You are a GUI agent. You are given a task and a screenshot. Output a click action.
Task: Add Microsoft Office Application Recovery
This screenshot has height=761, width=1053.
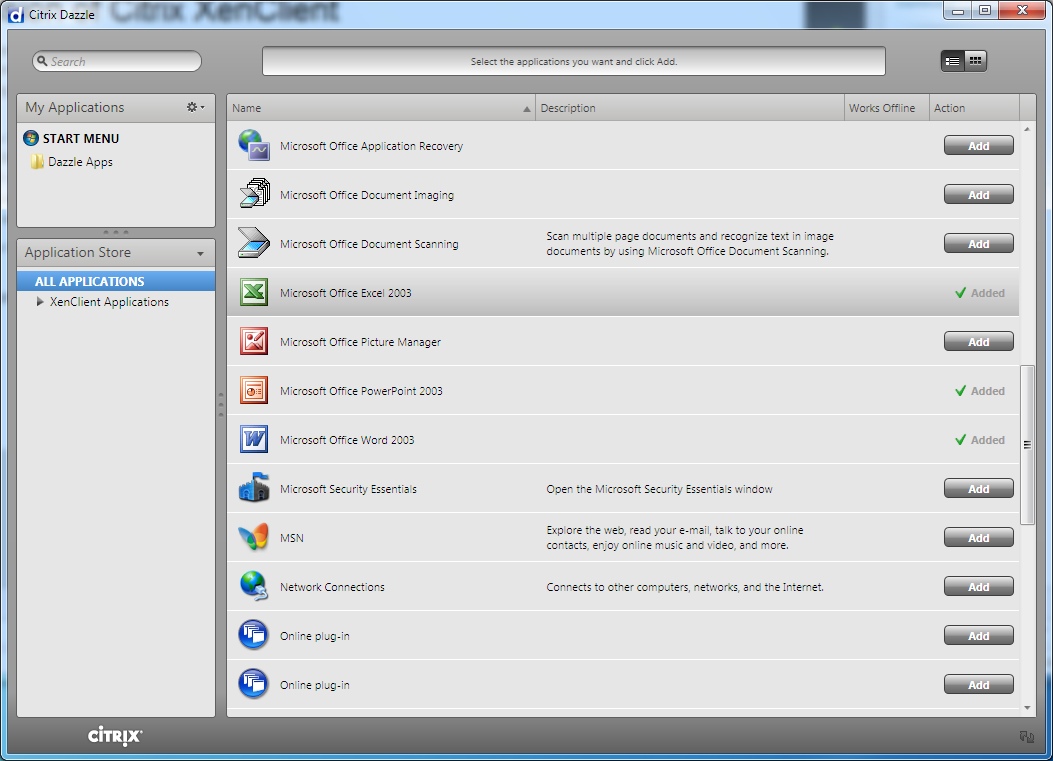978,146
